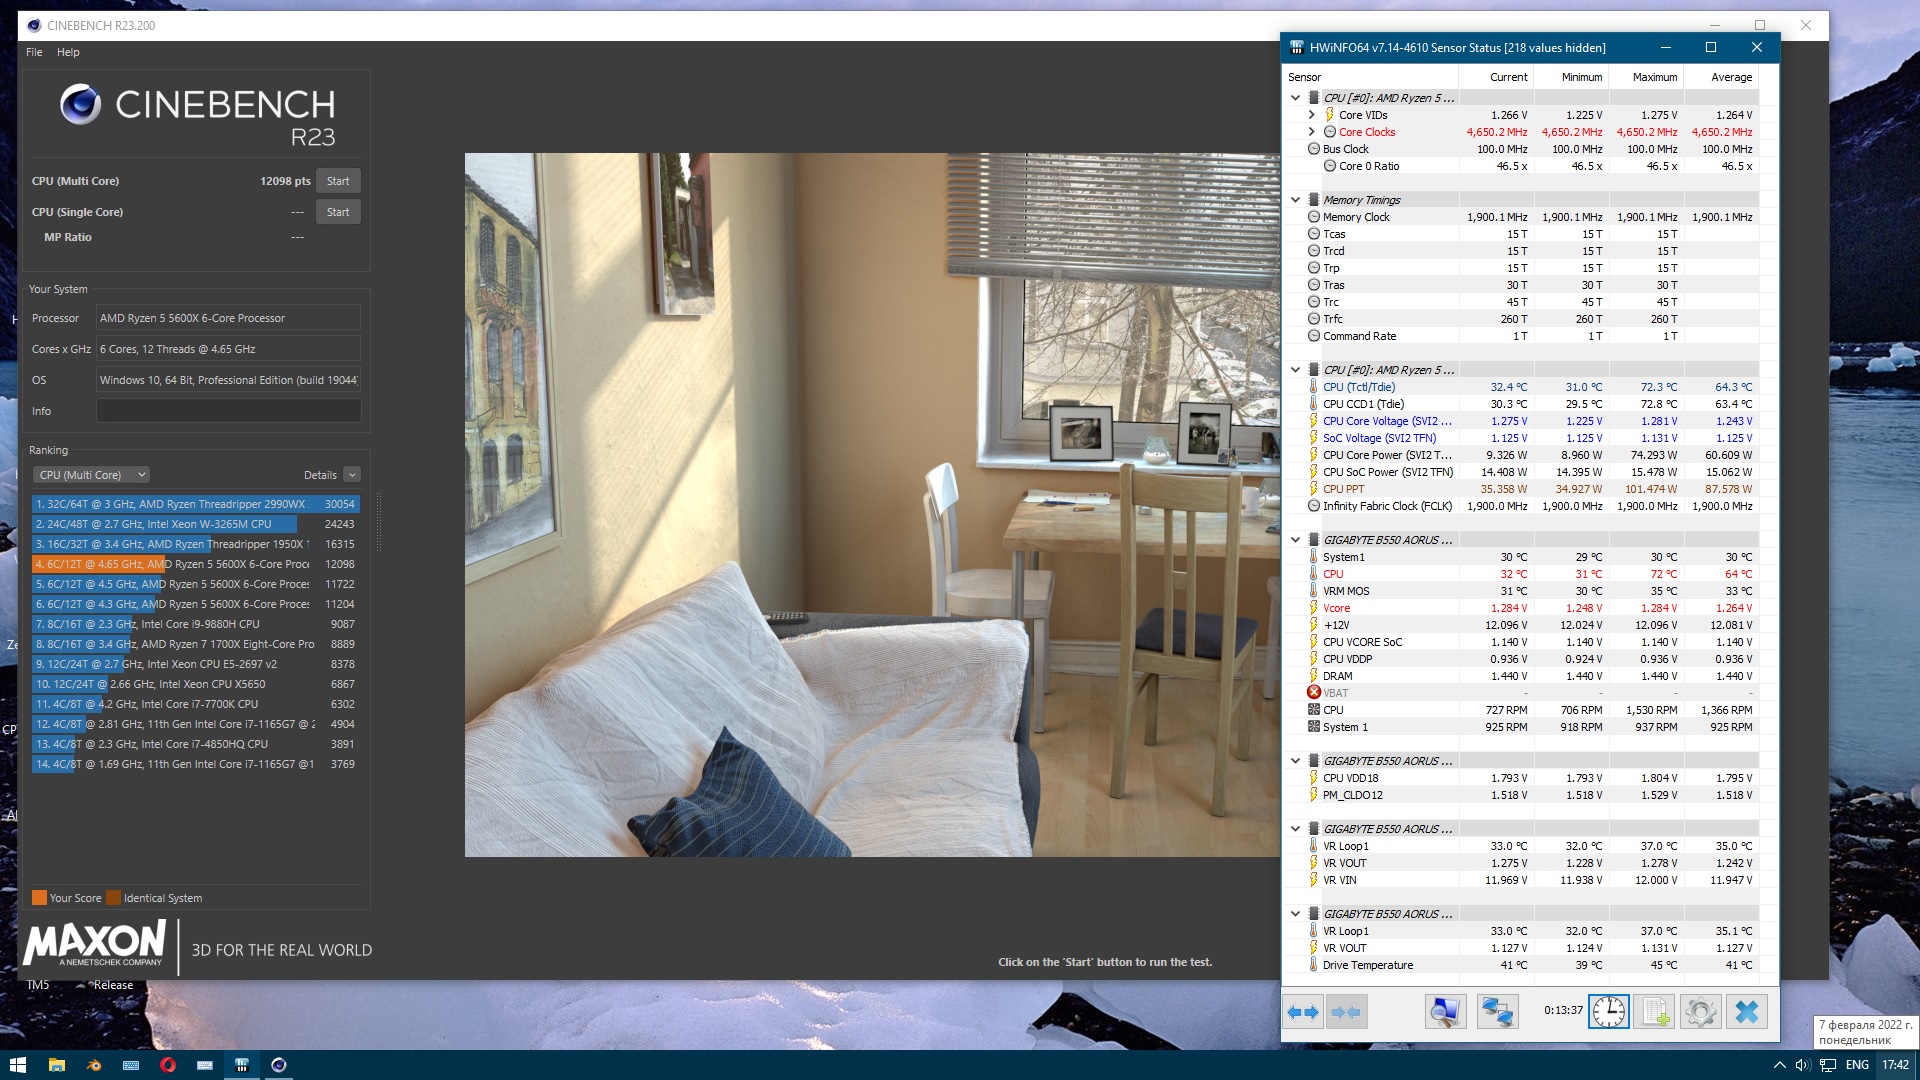Viewport: 1920px width, 1080px height.
Task: Click the monitor with magnifier icon in HWiNFO
Action: click(1445, 1012)
